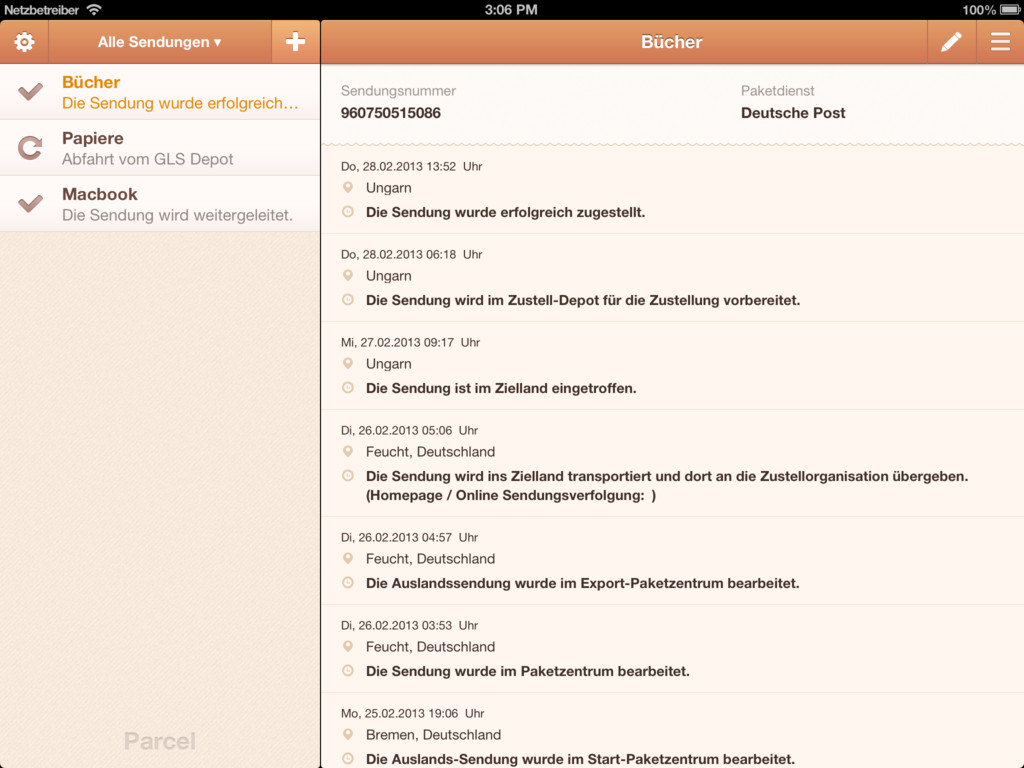Tap the 'Bücher' title in header
This screenshot has width=1024, height=768.
click(x=671, y=42)
